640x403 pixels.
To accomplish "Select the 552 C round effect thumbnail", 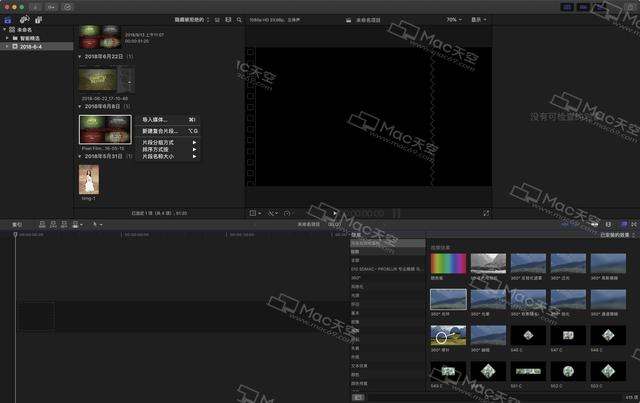I will (568, 371).
